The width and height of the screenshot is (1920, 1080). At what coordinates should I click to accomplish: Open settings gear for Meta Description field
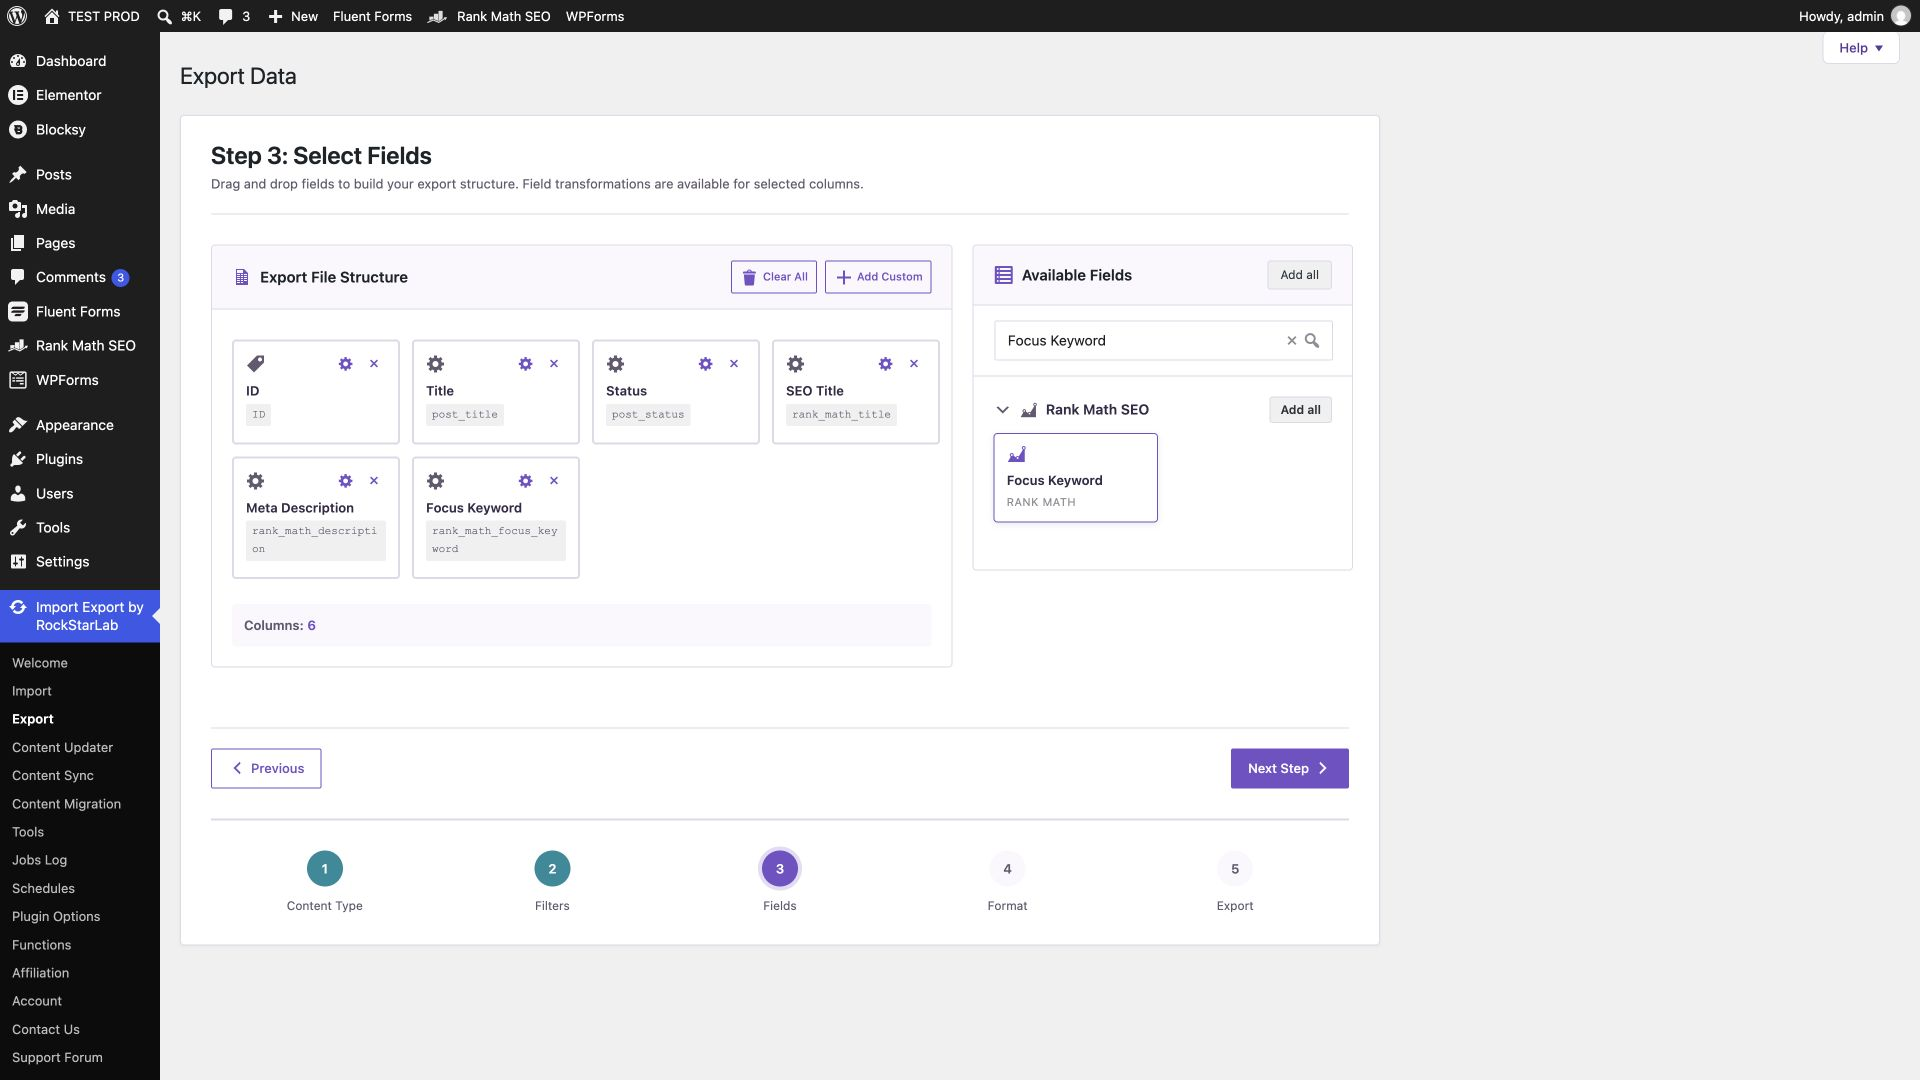[x=345, y=481]
